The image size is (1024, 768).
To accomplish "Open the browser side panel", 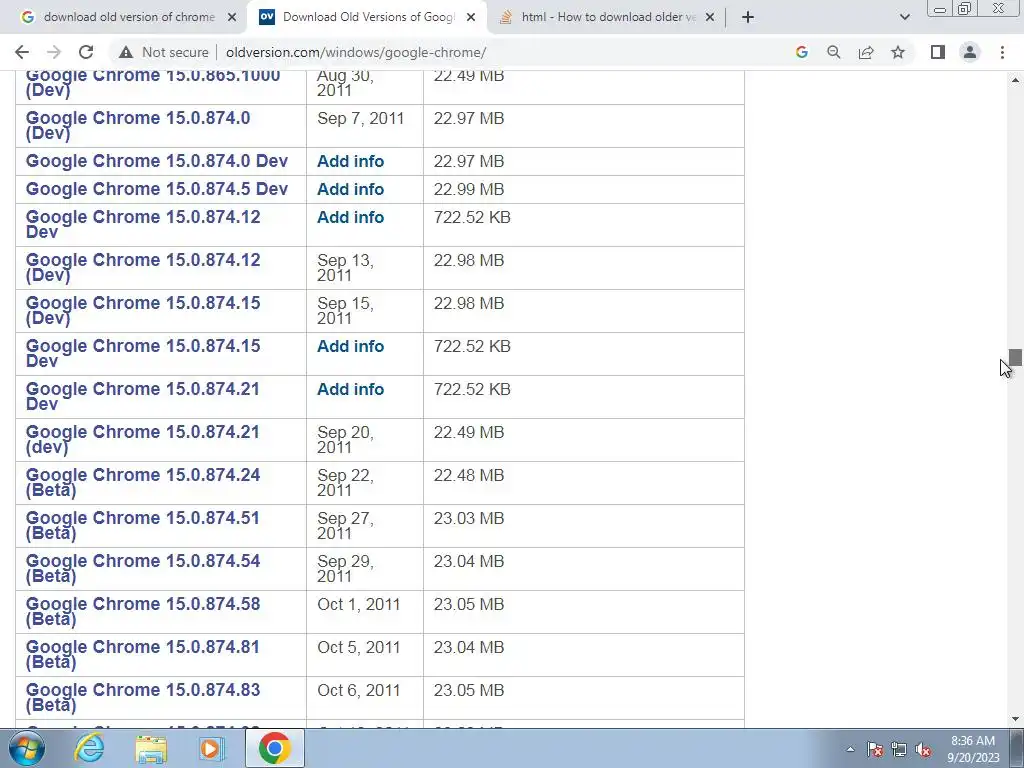I will (938, 52).
